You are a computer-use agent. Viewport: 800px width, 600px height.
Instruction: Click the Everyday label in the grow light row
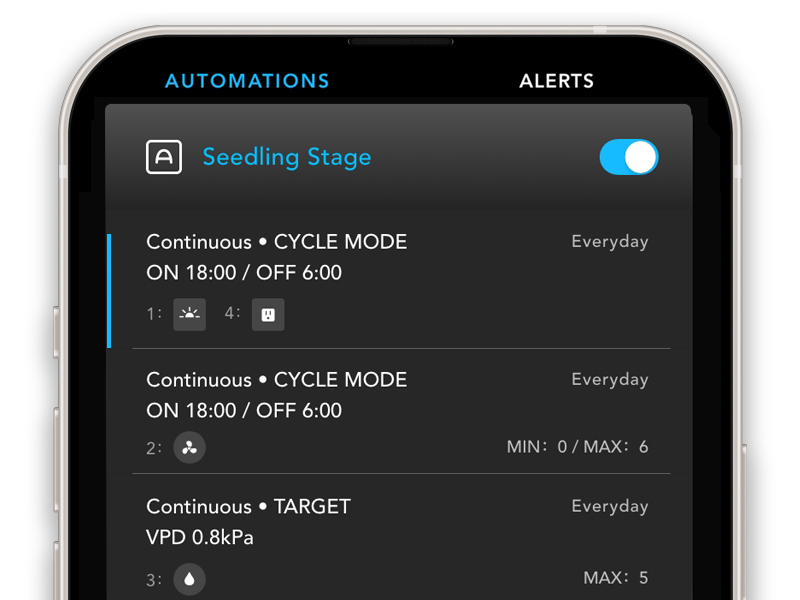(x=609, y=242)
